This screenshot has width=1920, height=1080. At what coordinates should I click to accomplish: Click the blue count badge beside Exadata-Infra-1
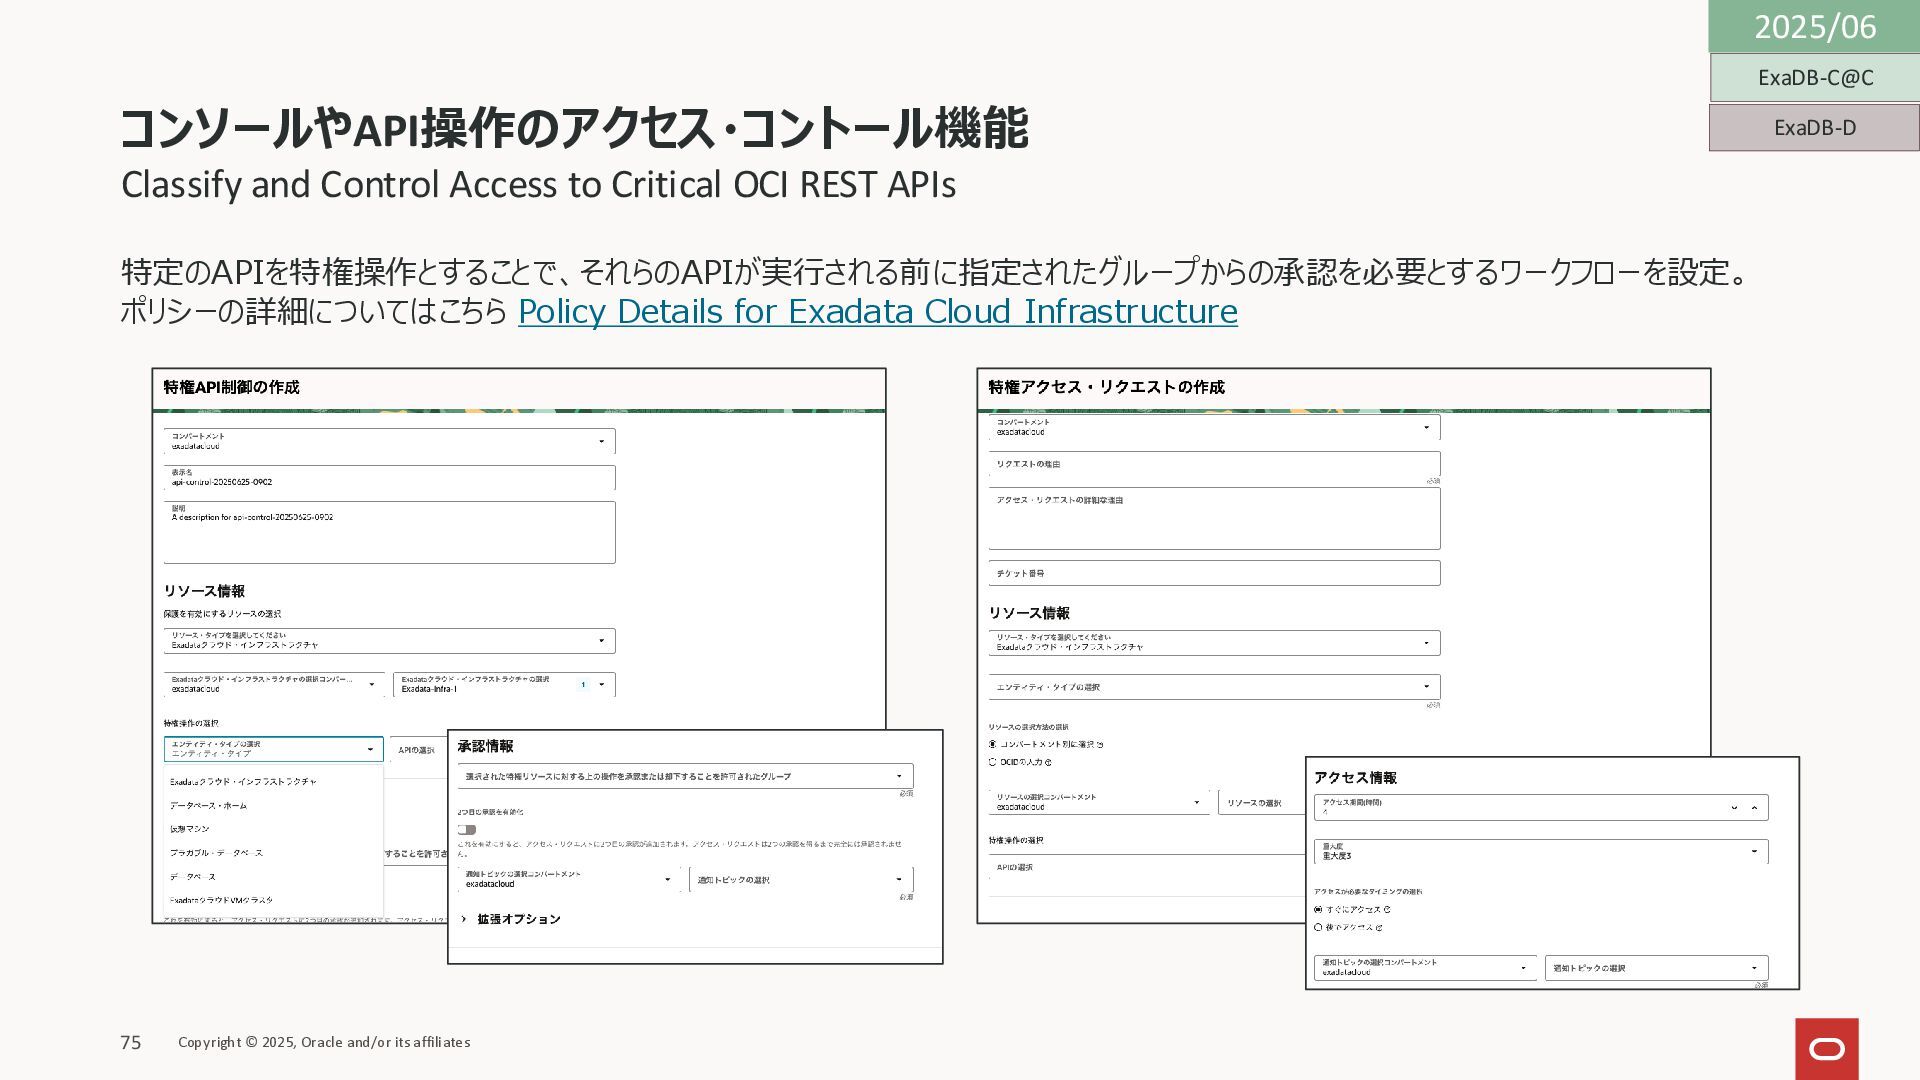[583, 685]
